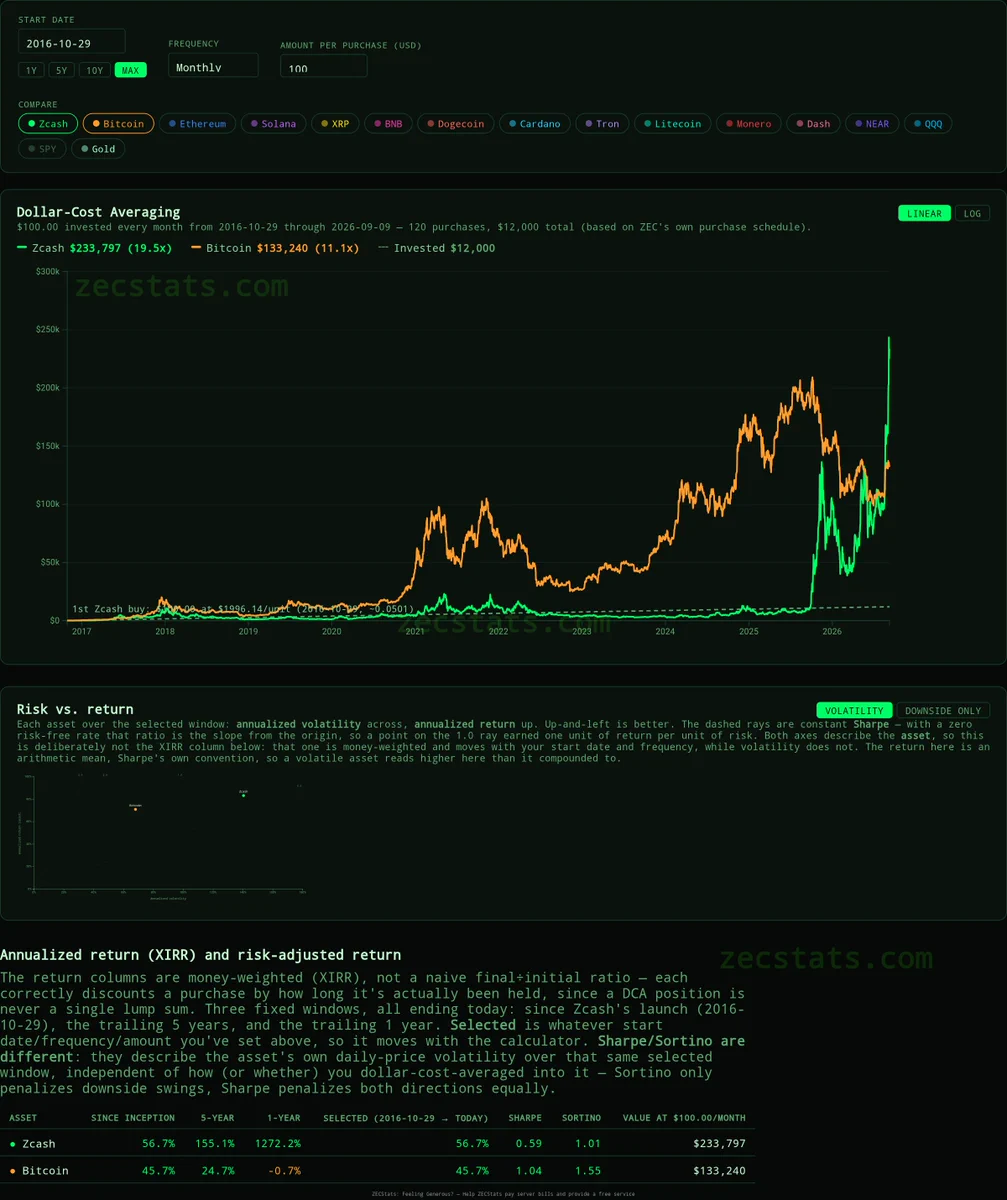Enable Solana in the compare list
Screen dimensions: 1007x1200
click(x=274, y=124)
